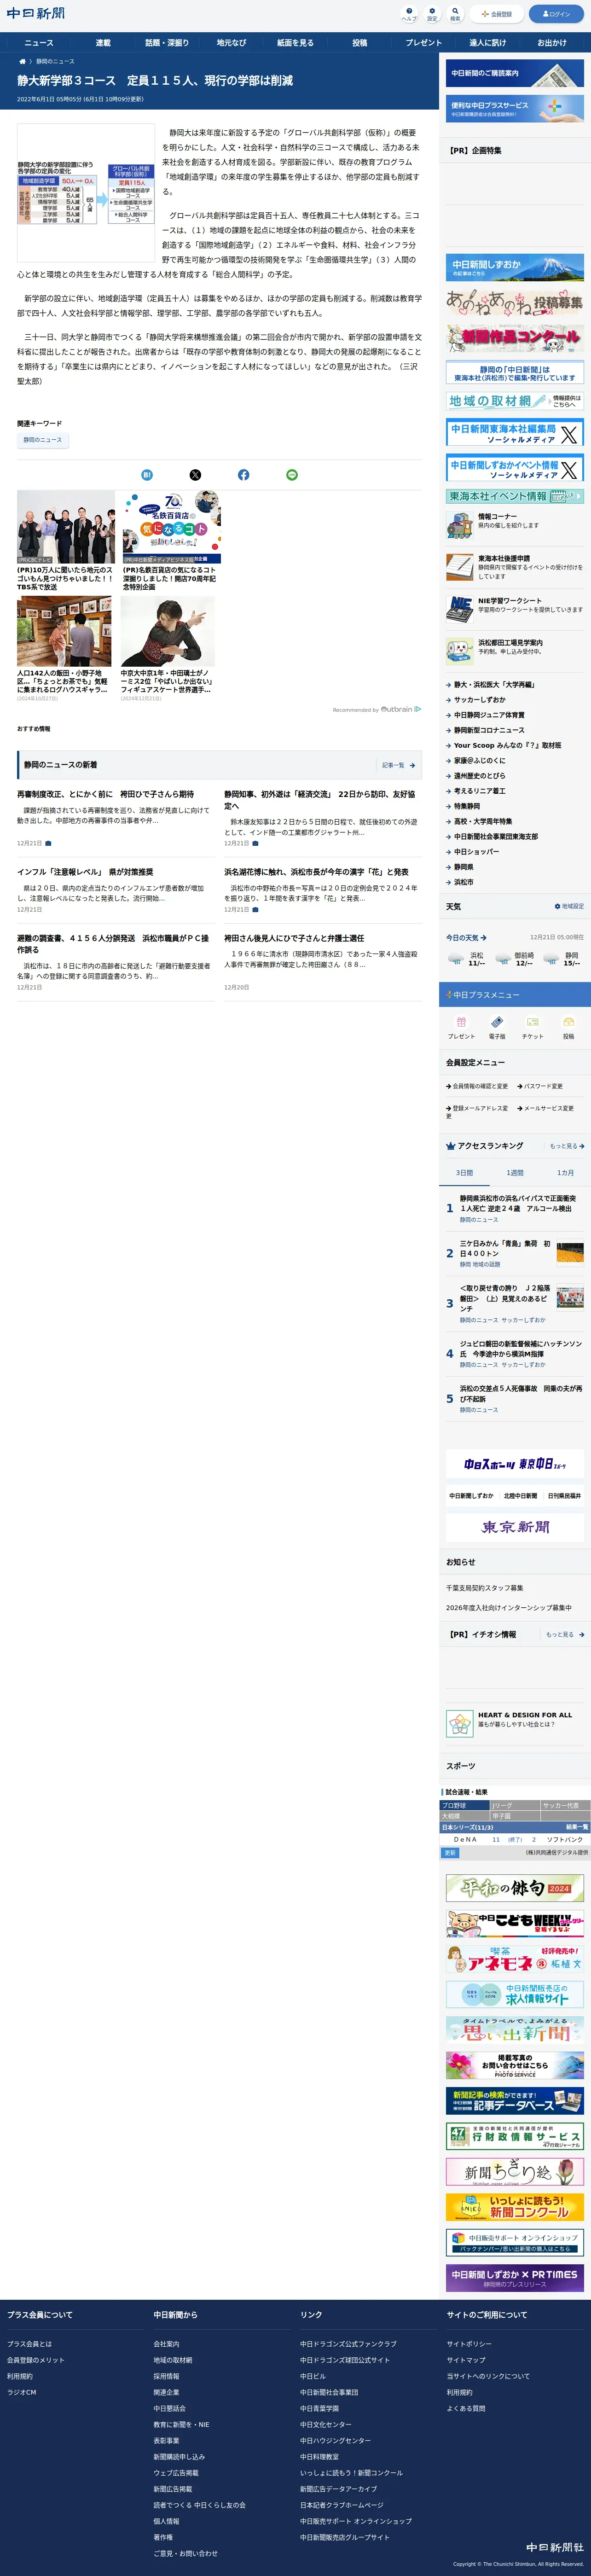
Task: Open the メールサービス変更 link
Action: click(546, 1108)
